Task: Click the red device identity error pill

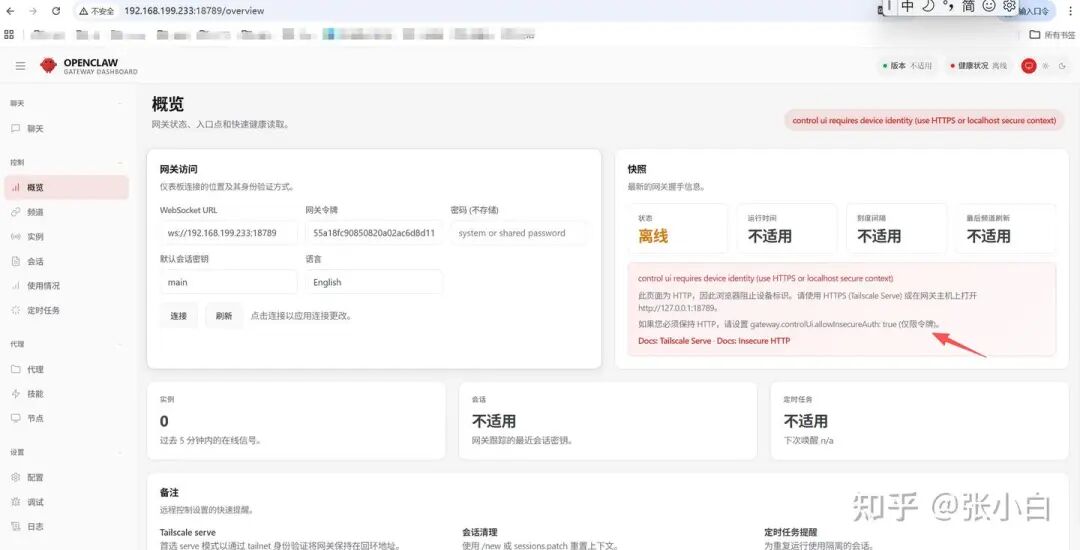Action: coord(924,120)
